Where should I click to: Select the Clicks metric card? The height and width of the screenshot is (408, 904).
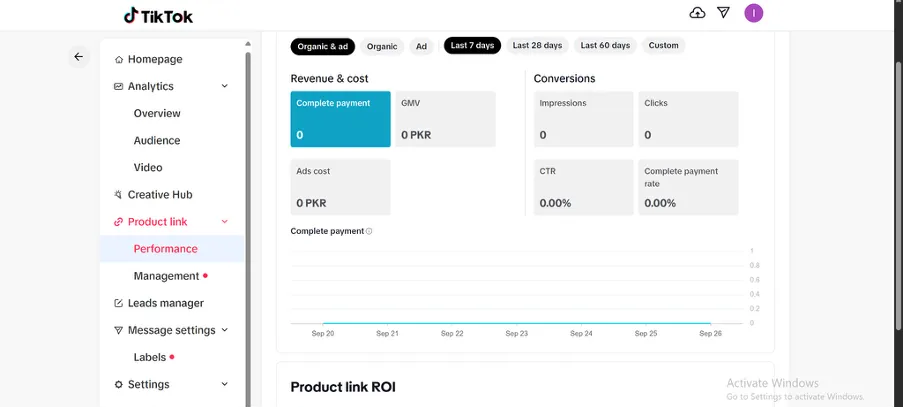click(x=688, y=119)
